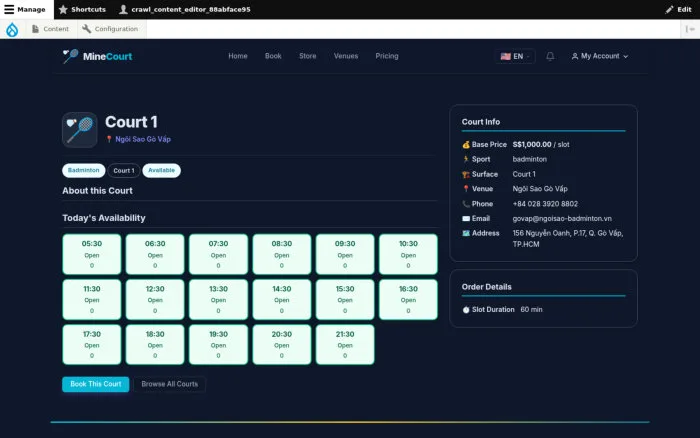Toggle toolbar orientation icon at right

tap(690, 29)
